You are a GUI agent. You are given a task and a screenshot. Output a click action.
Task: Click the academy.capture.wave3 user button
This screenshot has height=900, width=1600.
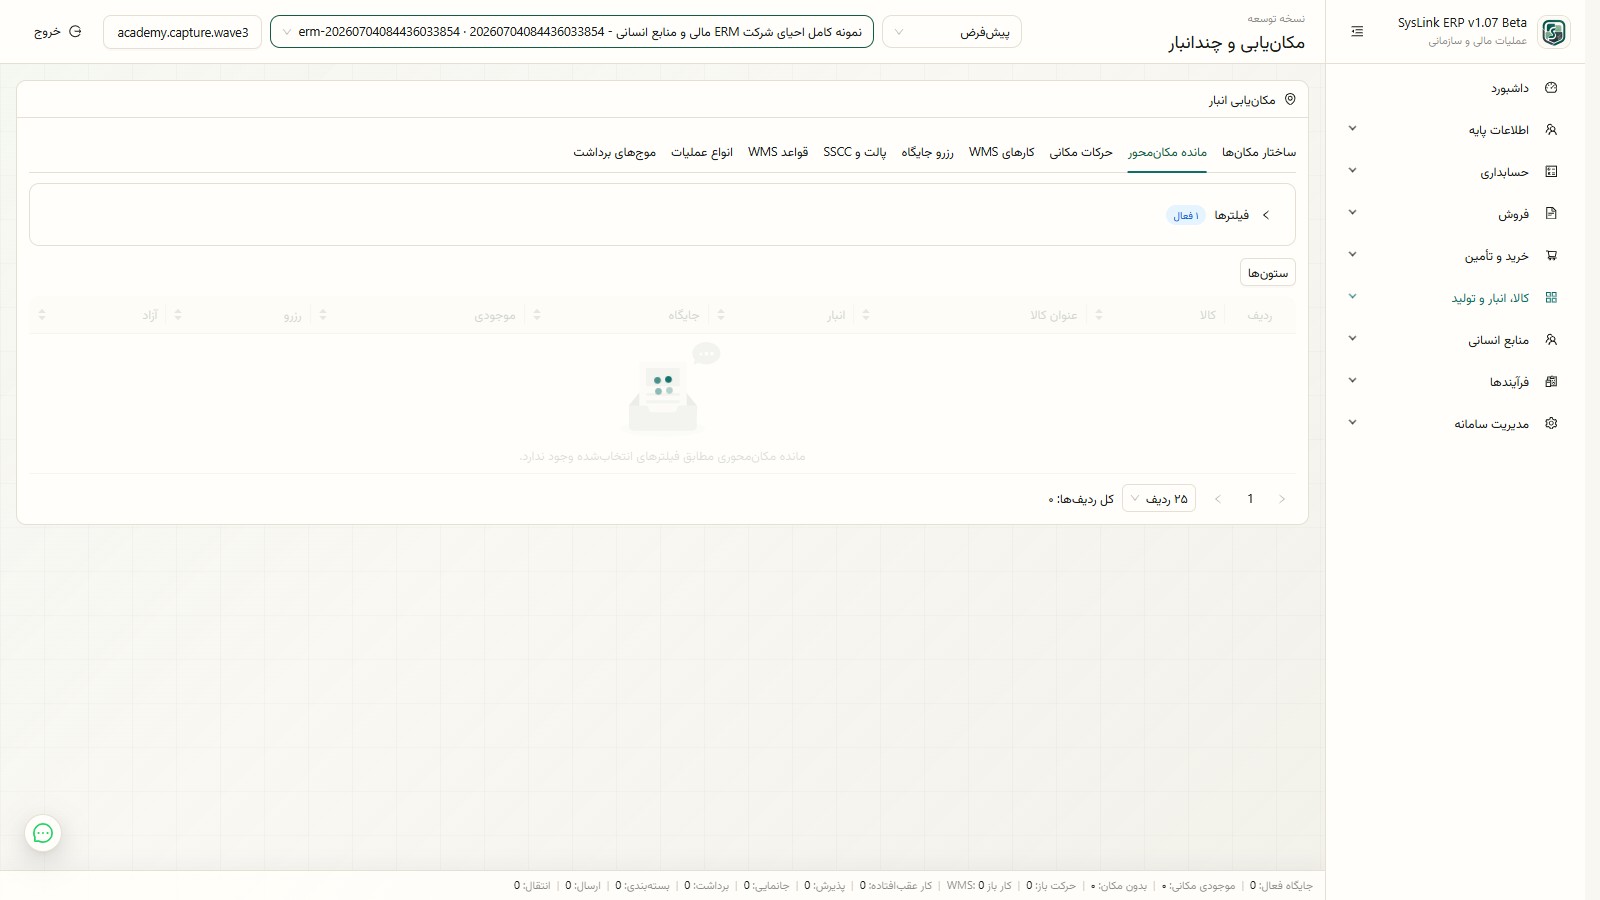point(183,32)
